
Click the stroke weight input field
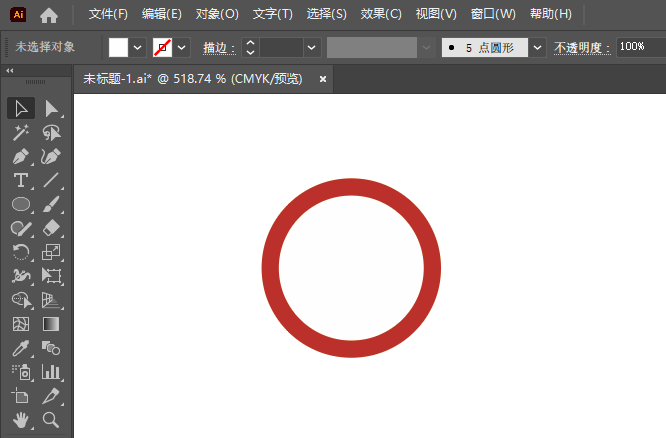point(282,48)
